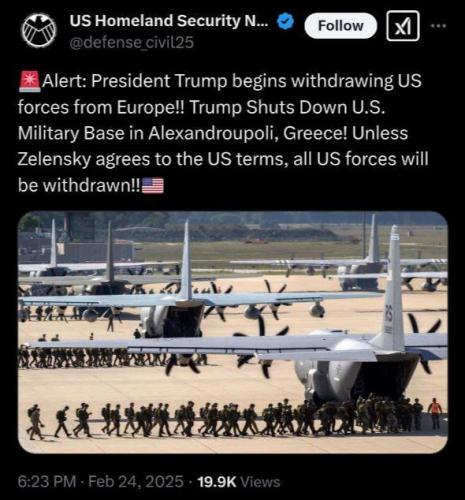The width and height of the screenshot is (465, 500).
Task: Visit the @defense_civil25 handle link
Action: pyautogui.click(x=131, y=43)
